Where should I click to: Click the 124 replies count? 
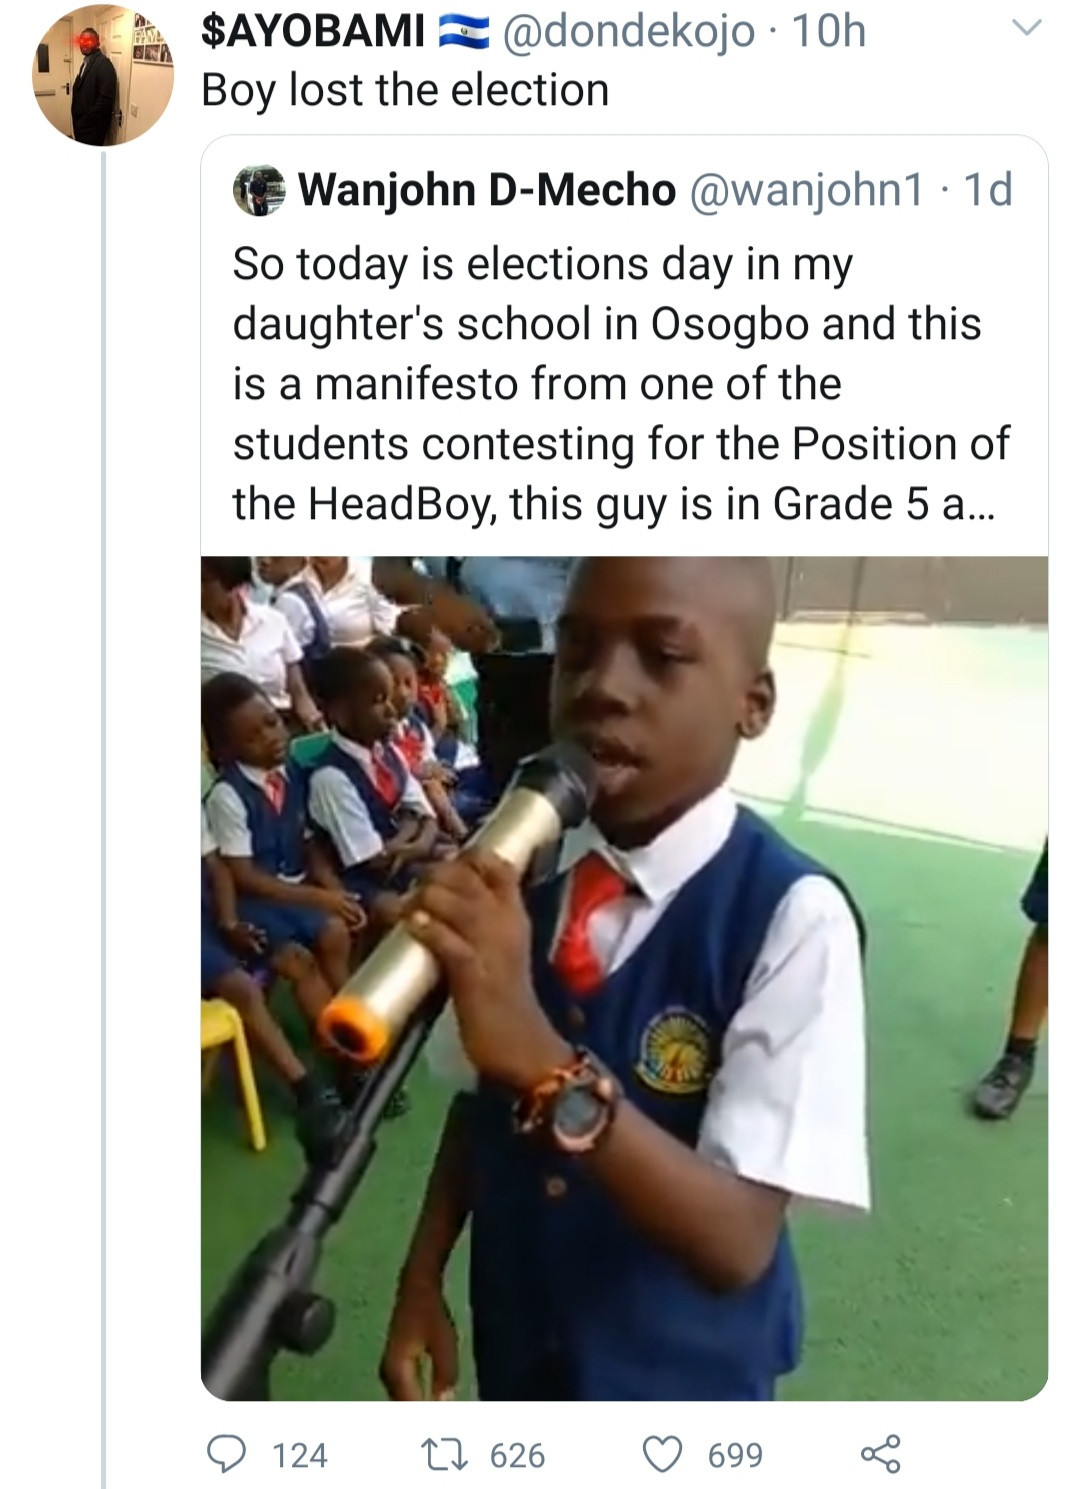click(300, 1455)
